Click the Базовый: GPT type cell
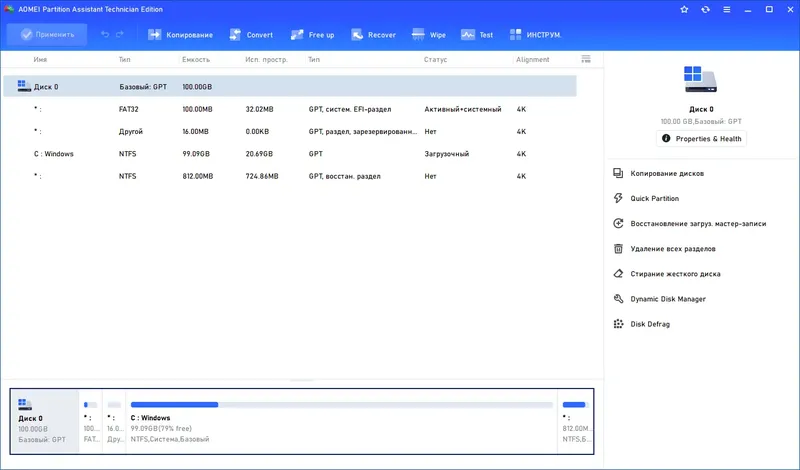The height and width of the screenshot is (470, 800). pyautogui.click(x=143, y=87)
